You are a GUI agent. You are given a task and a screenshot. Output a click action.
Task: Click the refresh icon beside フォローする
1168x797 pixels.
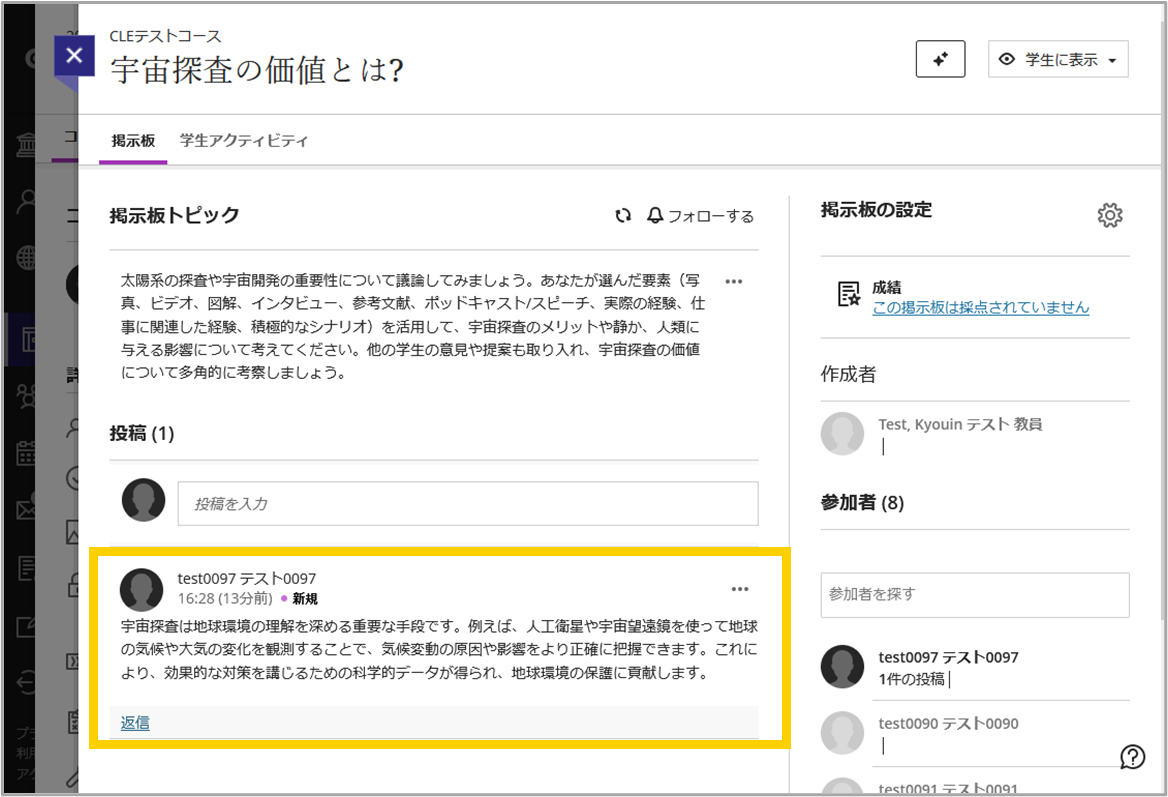pyautogui.click(x=623, y=215)
